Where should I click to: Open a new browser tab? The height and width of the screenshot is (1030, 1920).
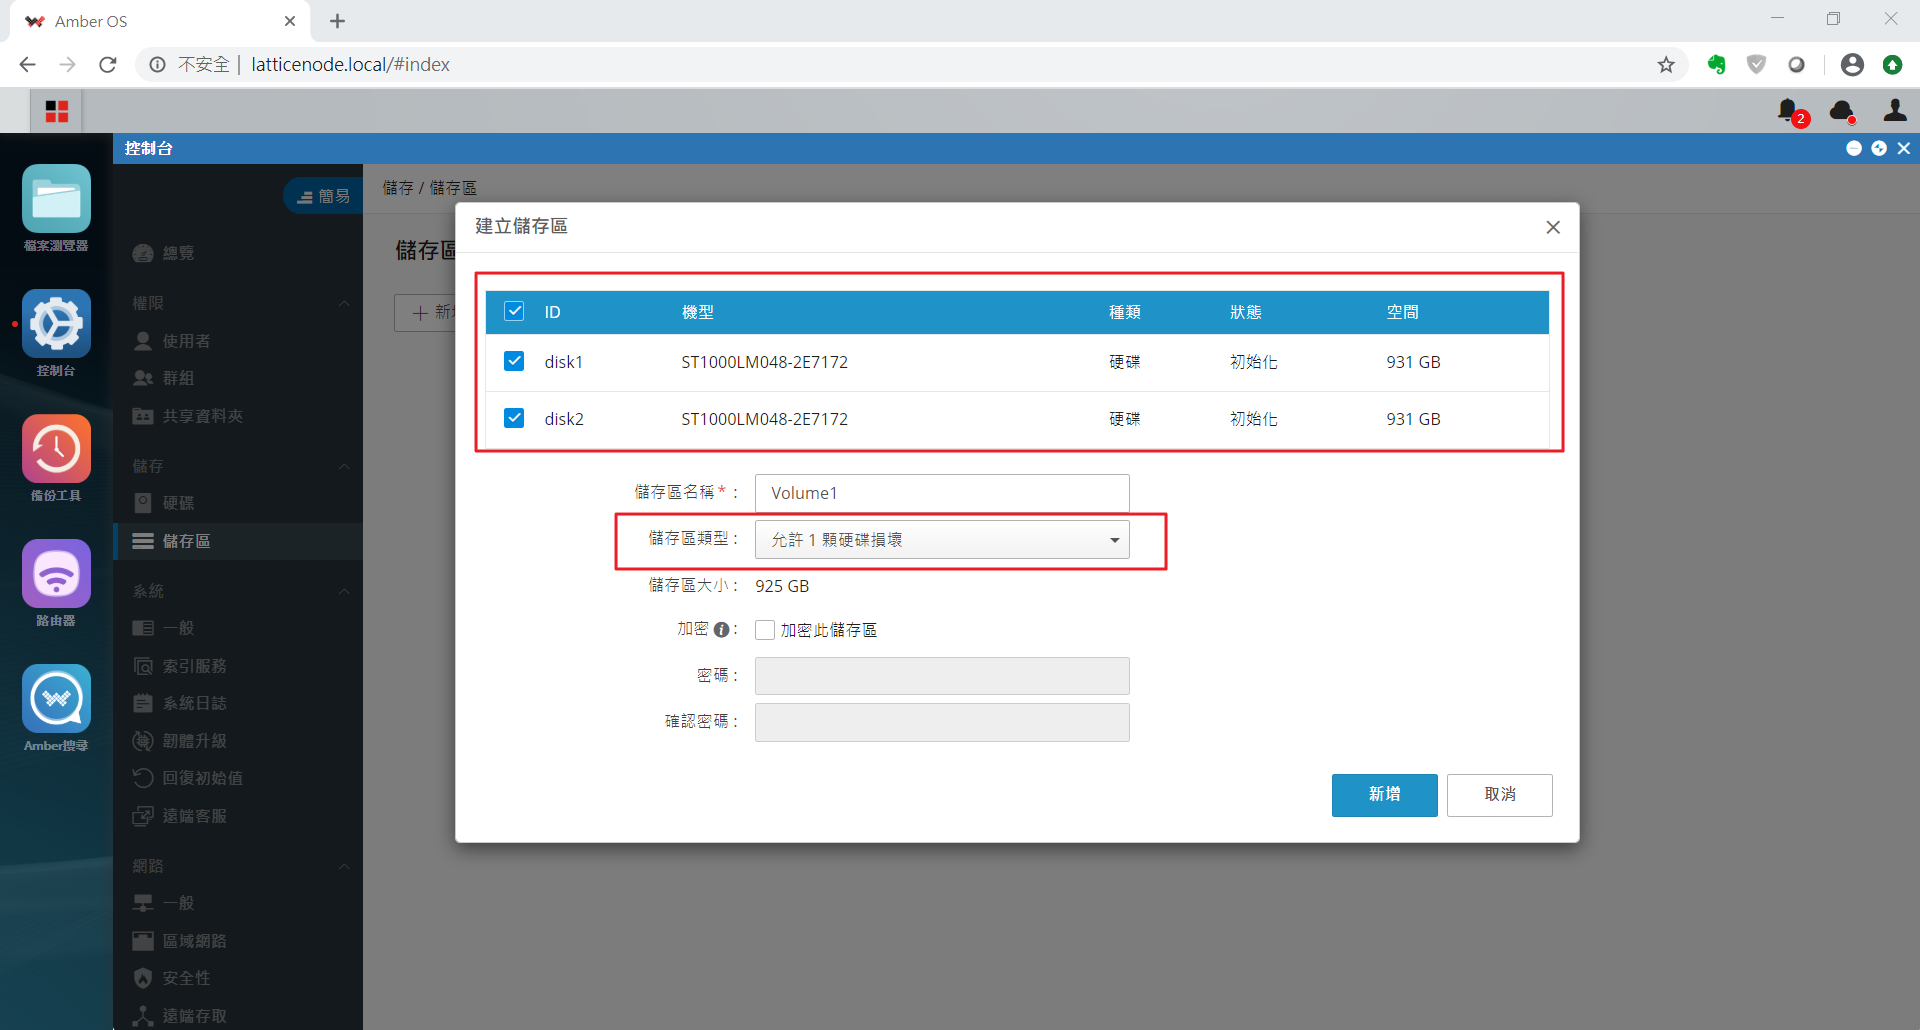pyautogui.click(x=338, y=21)
